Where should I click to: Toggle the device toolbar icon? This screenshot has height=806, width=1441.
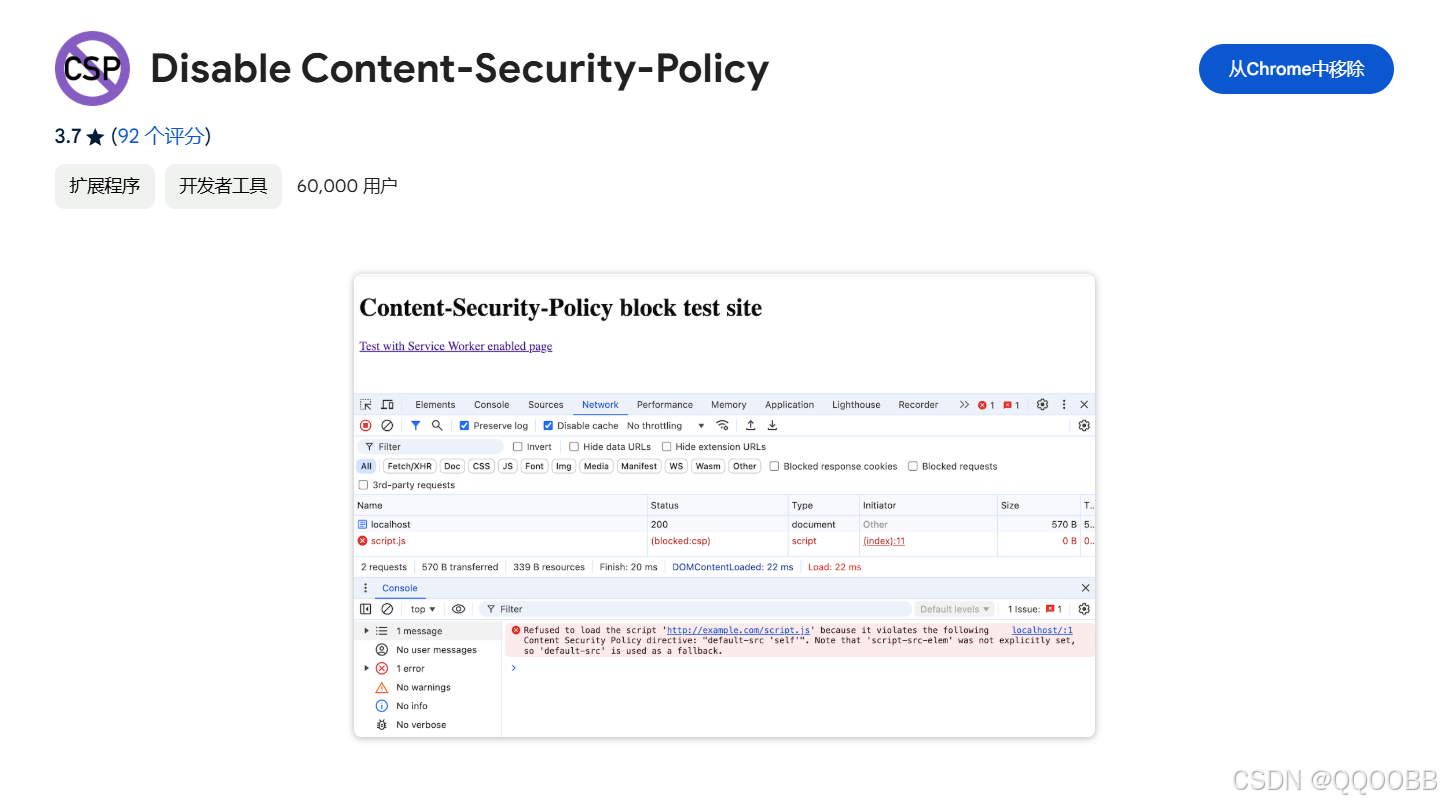coord(388,405)
